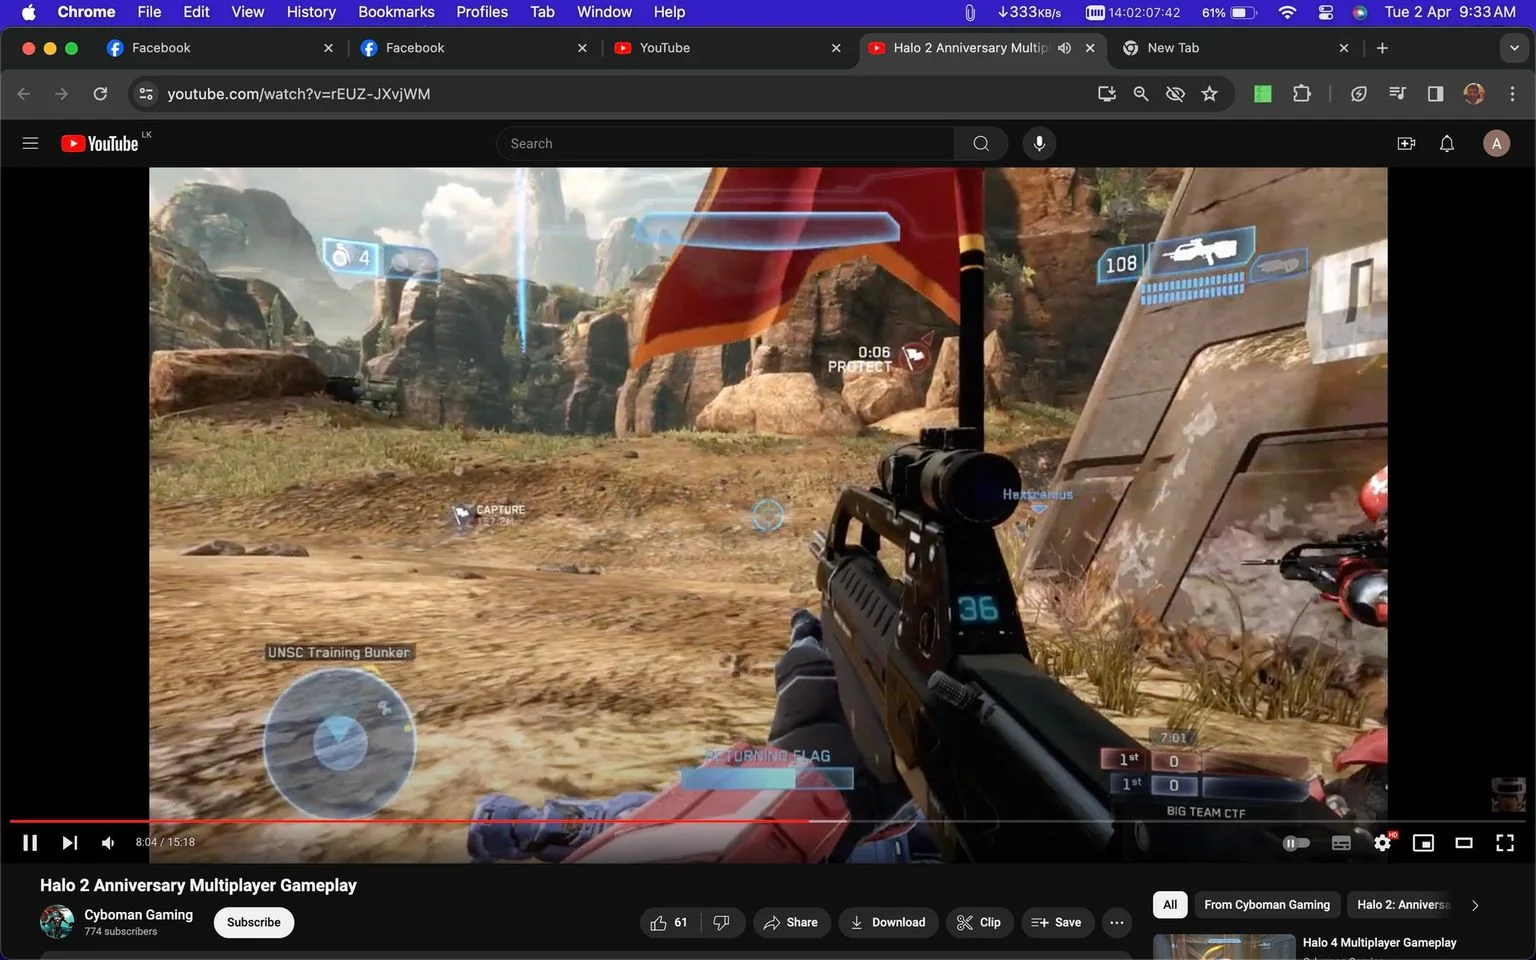Dislike the video
1536x960 pixels.
tap(722, 922)
